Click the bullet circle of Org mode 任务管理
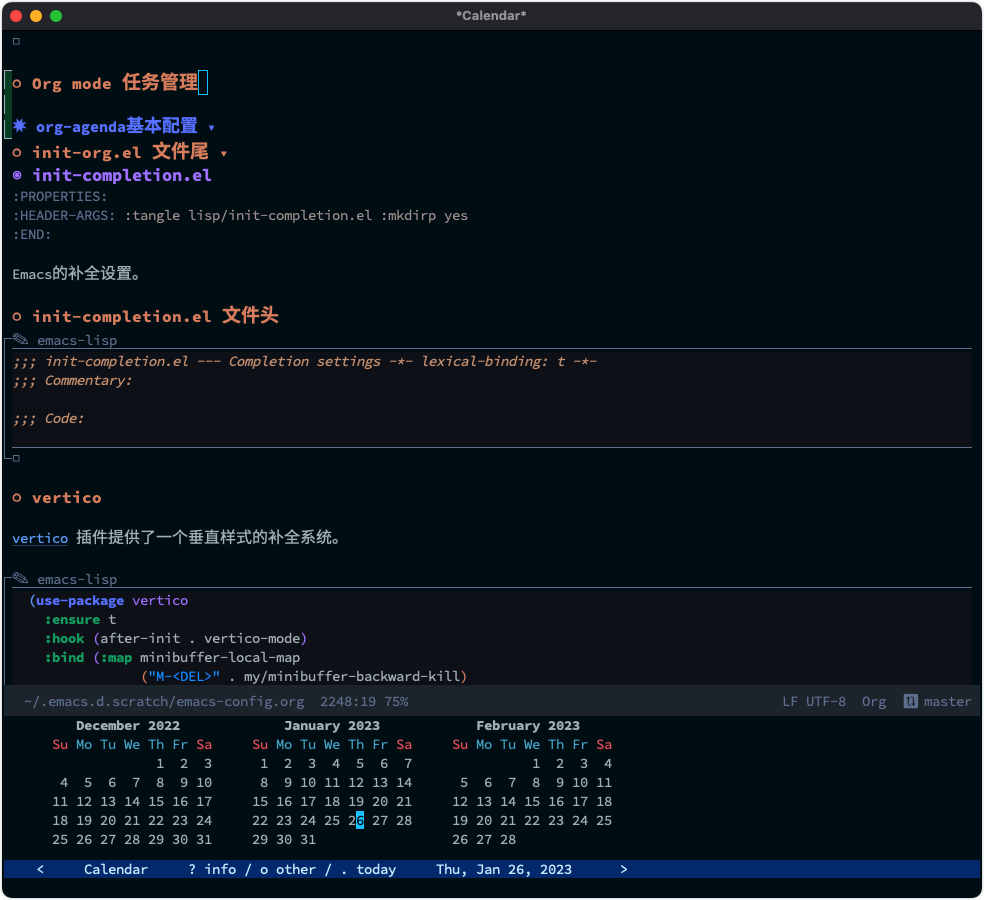This screenshot has height=900, width=984. tap(17, 83)
